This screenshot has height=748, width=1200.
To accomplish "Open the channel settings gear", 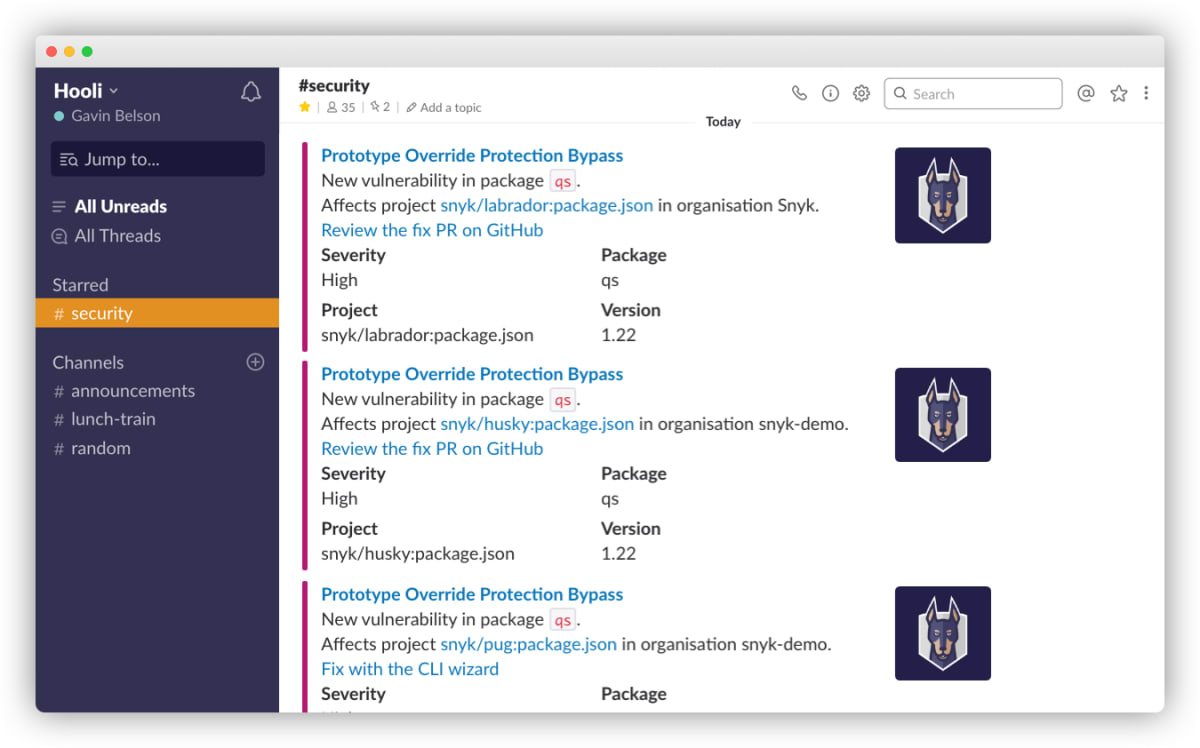I will click(x=861, y=92).
